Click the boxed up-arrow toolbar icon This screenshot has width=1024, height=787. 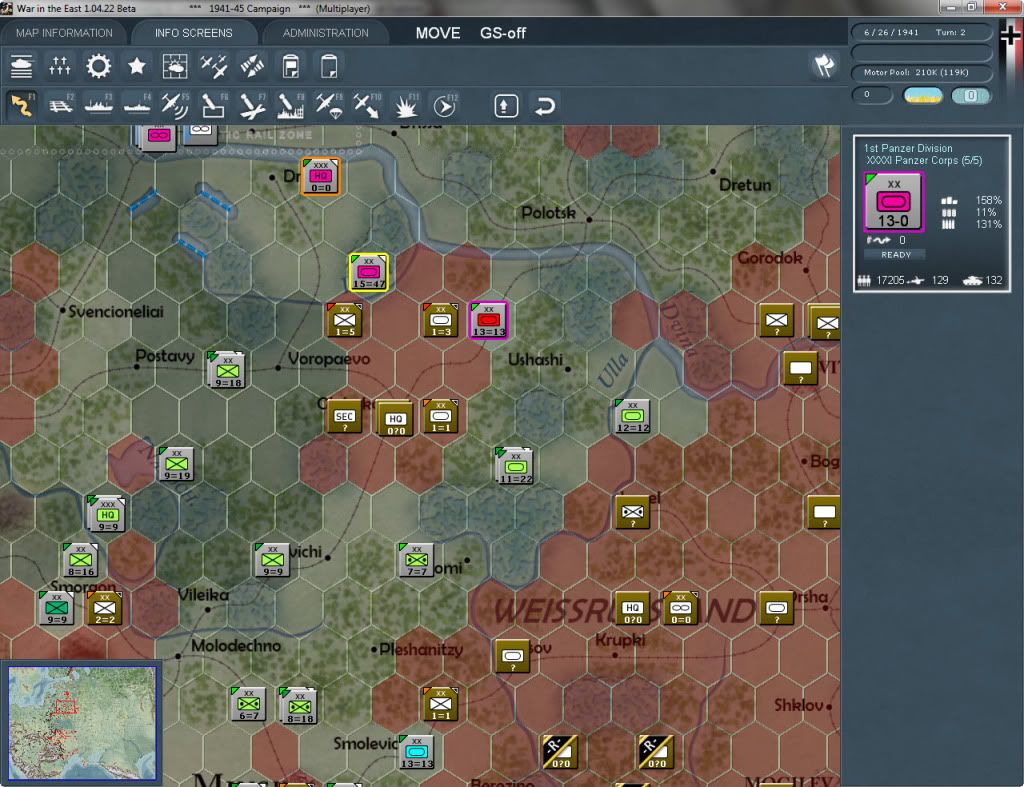click(x=506, y=106)
